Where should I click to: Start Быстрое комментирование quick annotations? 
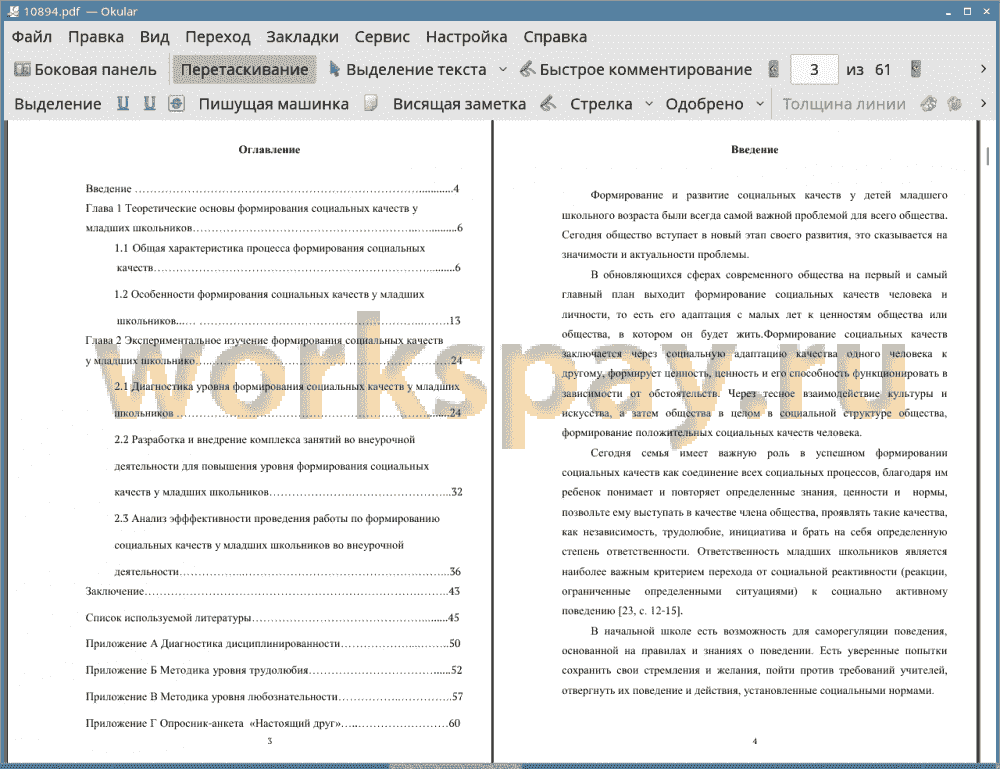(636, 70)
